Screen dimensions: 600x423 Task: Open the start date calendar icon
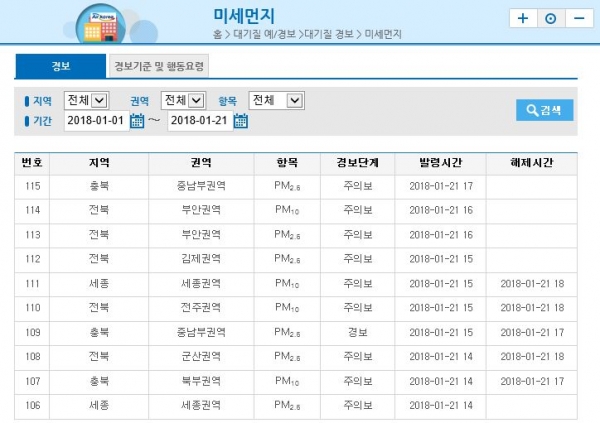click(137, 121)
